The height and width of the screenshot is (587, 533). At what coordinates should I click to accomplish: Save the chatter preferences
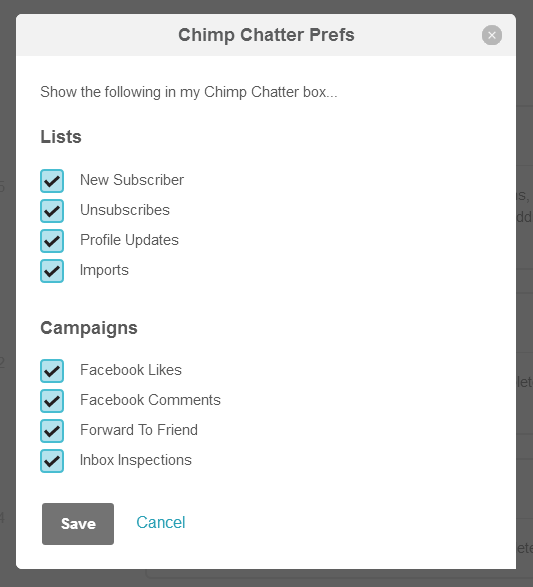(x=78, y=524)
